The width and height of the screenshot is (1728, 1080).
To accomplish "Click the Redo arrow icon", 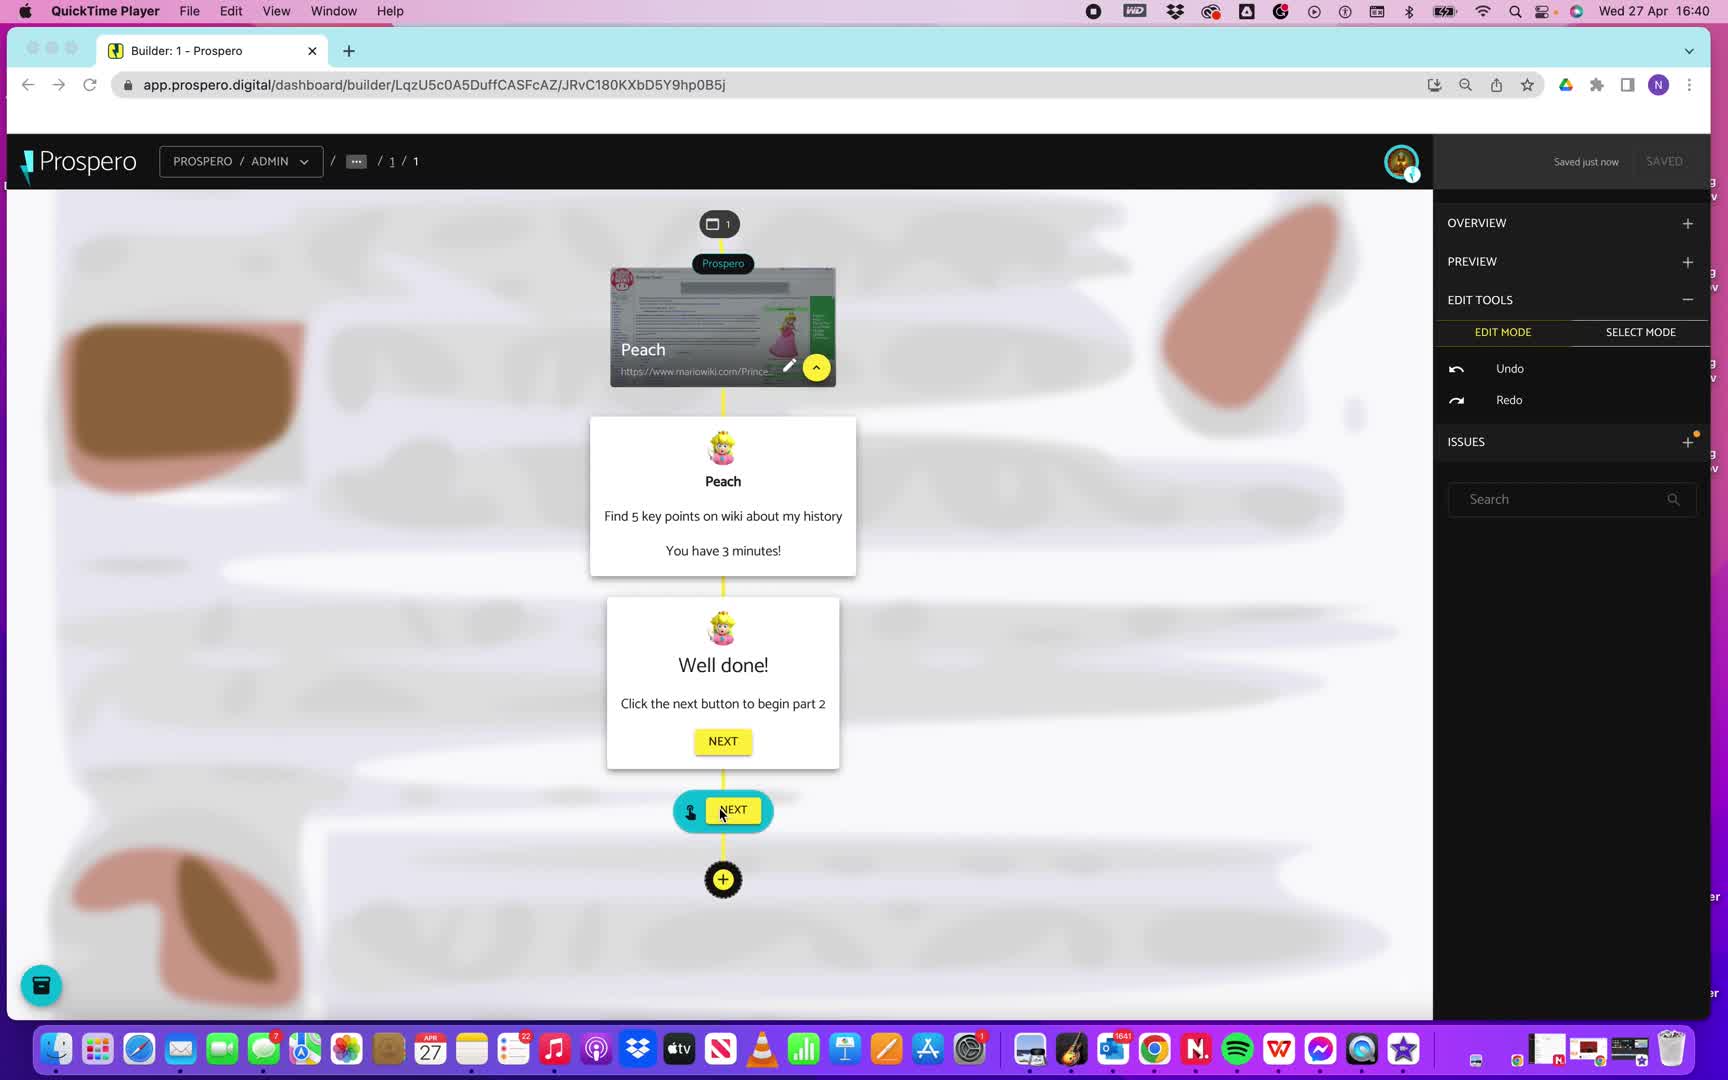I will tap(1456, 400).
